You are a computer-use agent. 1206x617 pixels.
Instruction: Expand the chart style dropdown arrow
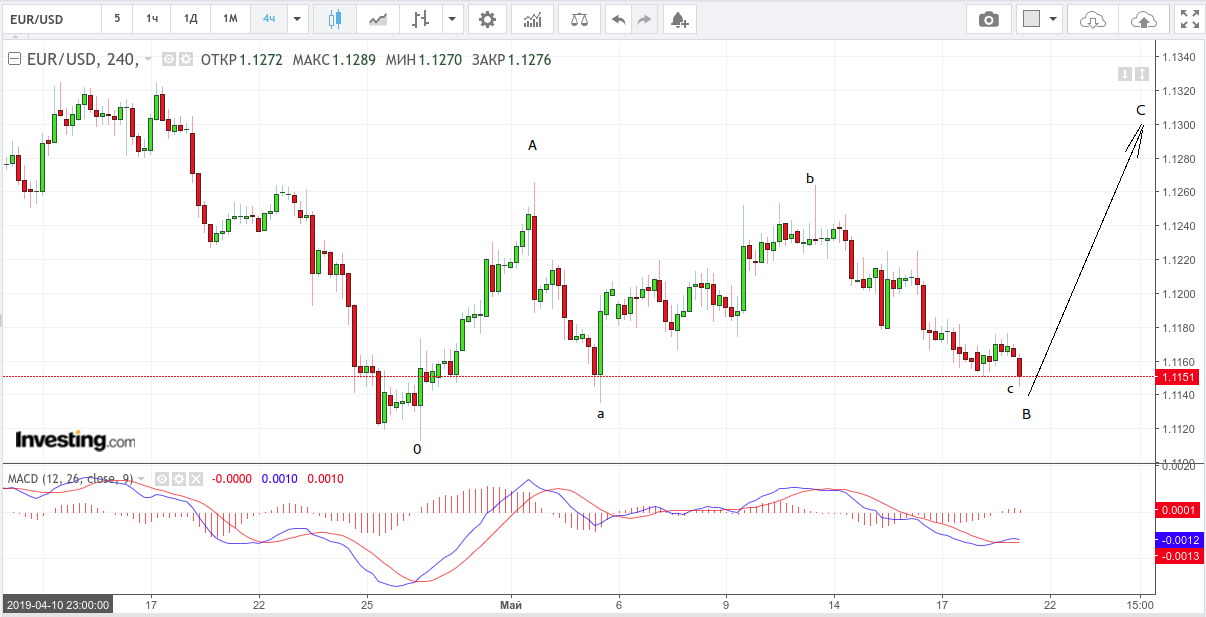(x=454, y=19)
